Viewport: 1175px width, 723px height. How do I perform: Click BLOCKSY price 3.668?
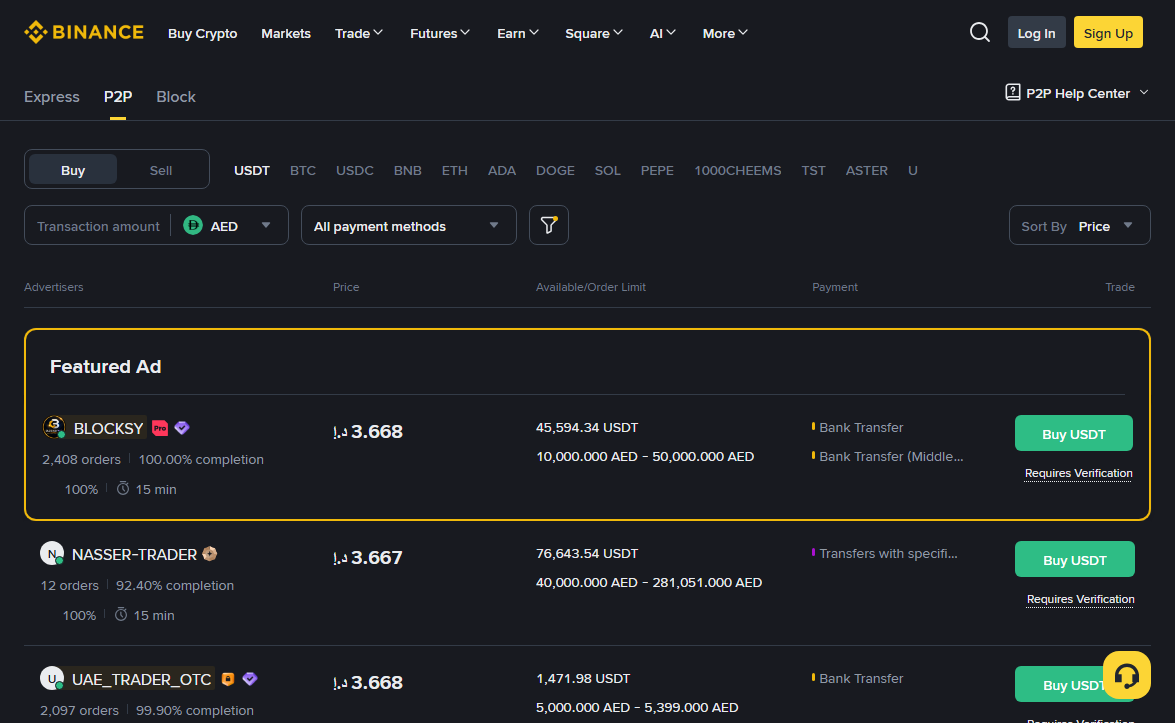368,432
